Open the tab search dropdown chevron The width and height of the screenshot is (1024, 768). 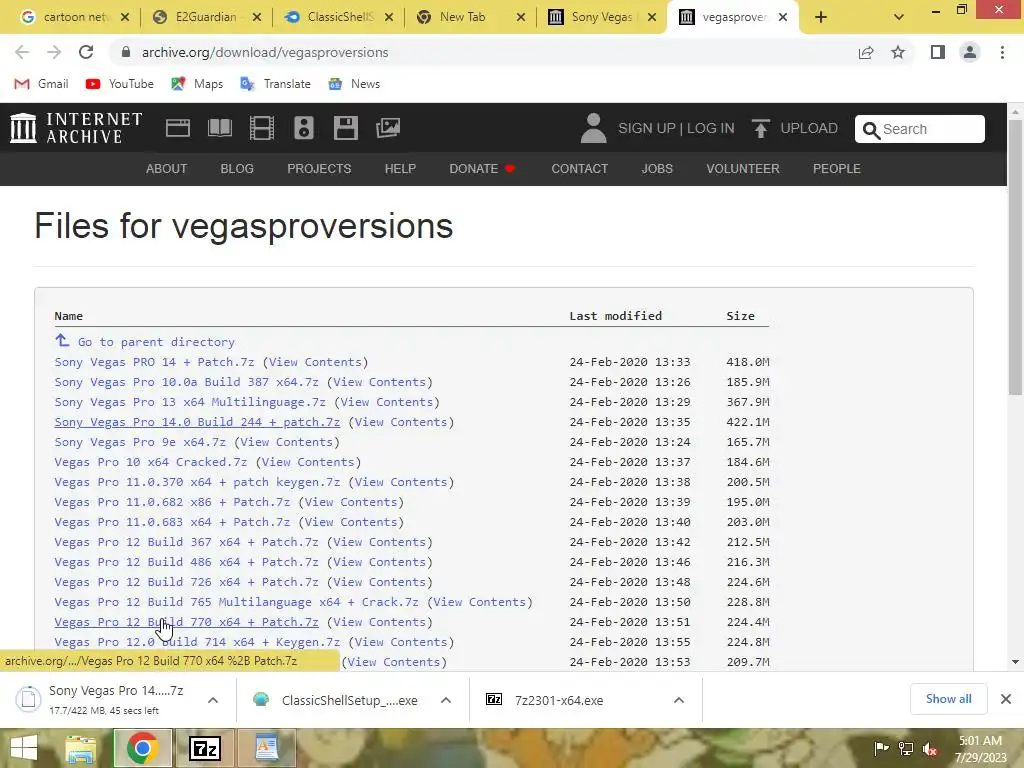pyautogui.click(x=899, y=18)
